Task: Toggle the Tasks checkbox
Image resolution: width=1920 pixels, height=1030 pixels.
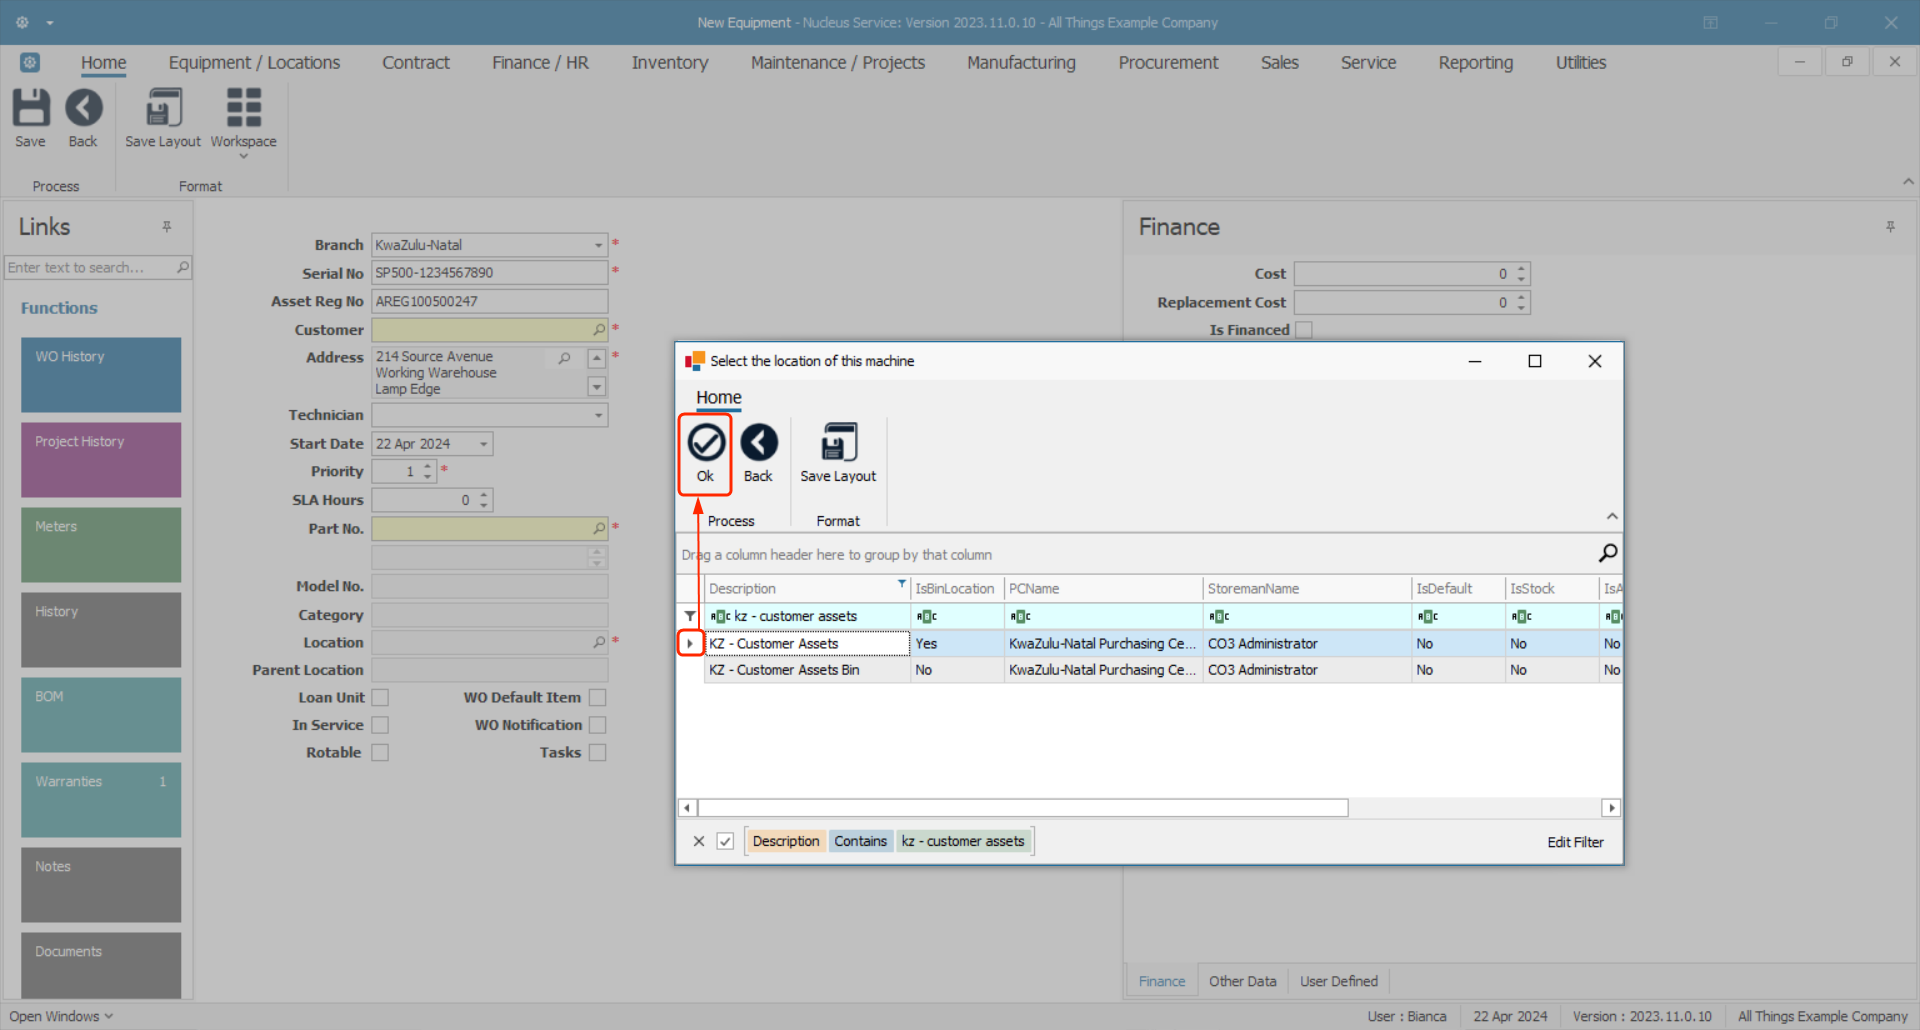Action: tap(598, 752)
